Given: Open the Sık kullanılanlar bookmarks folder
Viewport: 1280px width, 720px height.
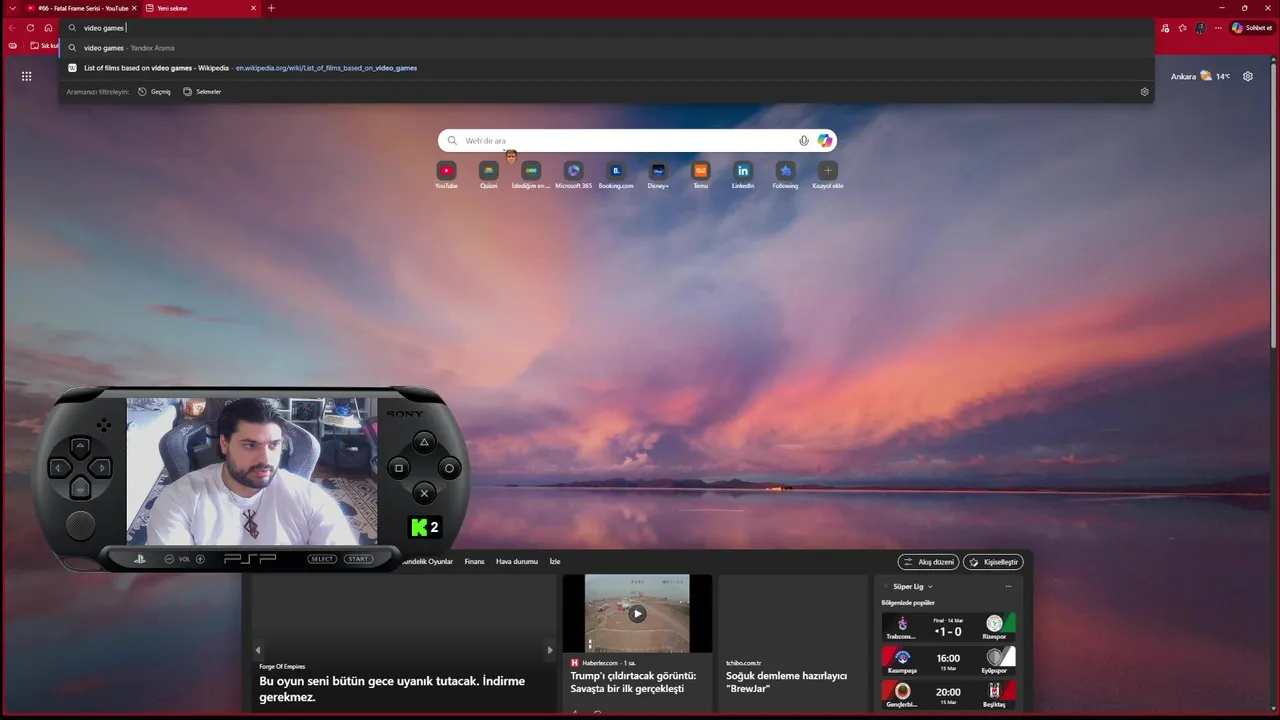Looking at the screenshot, I should coord(44,46).
